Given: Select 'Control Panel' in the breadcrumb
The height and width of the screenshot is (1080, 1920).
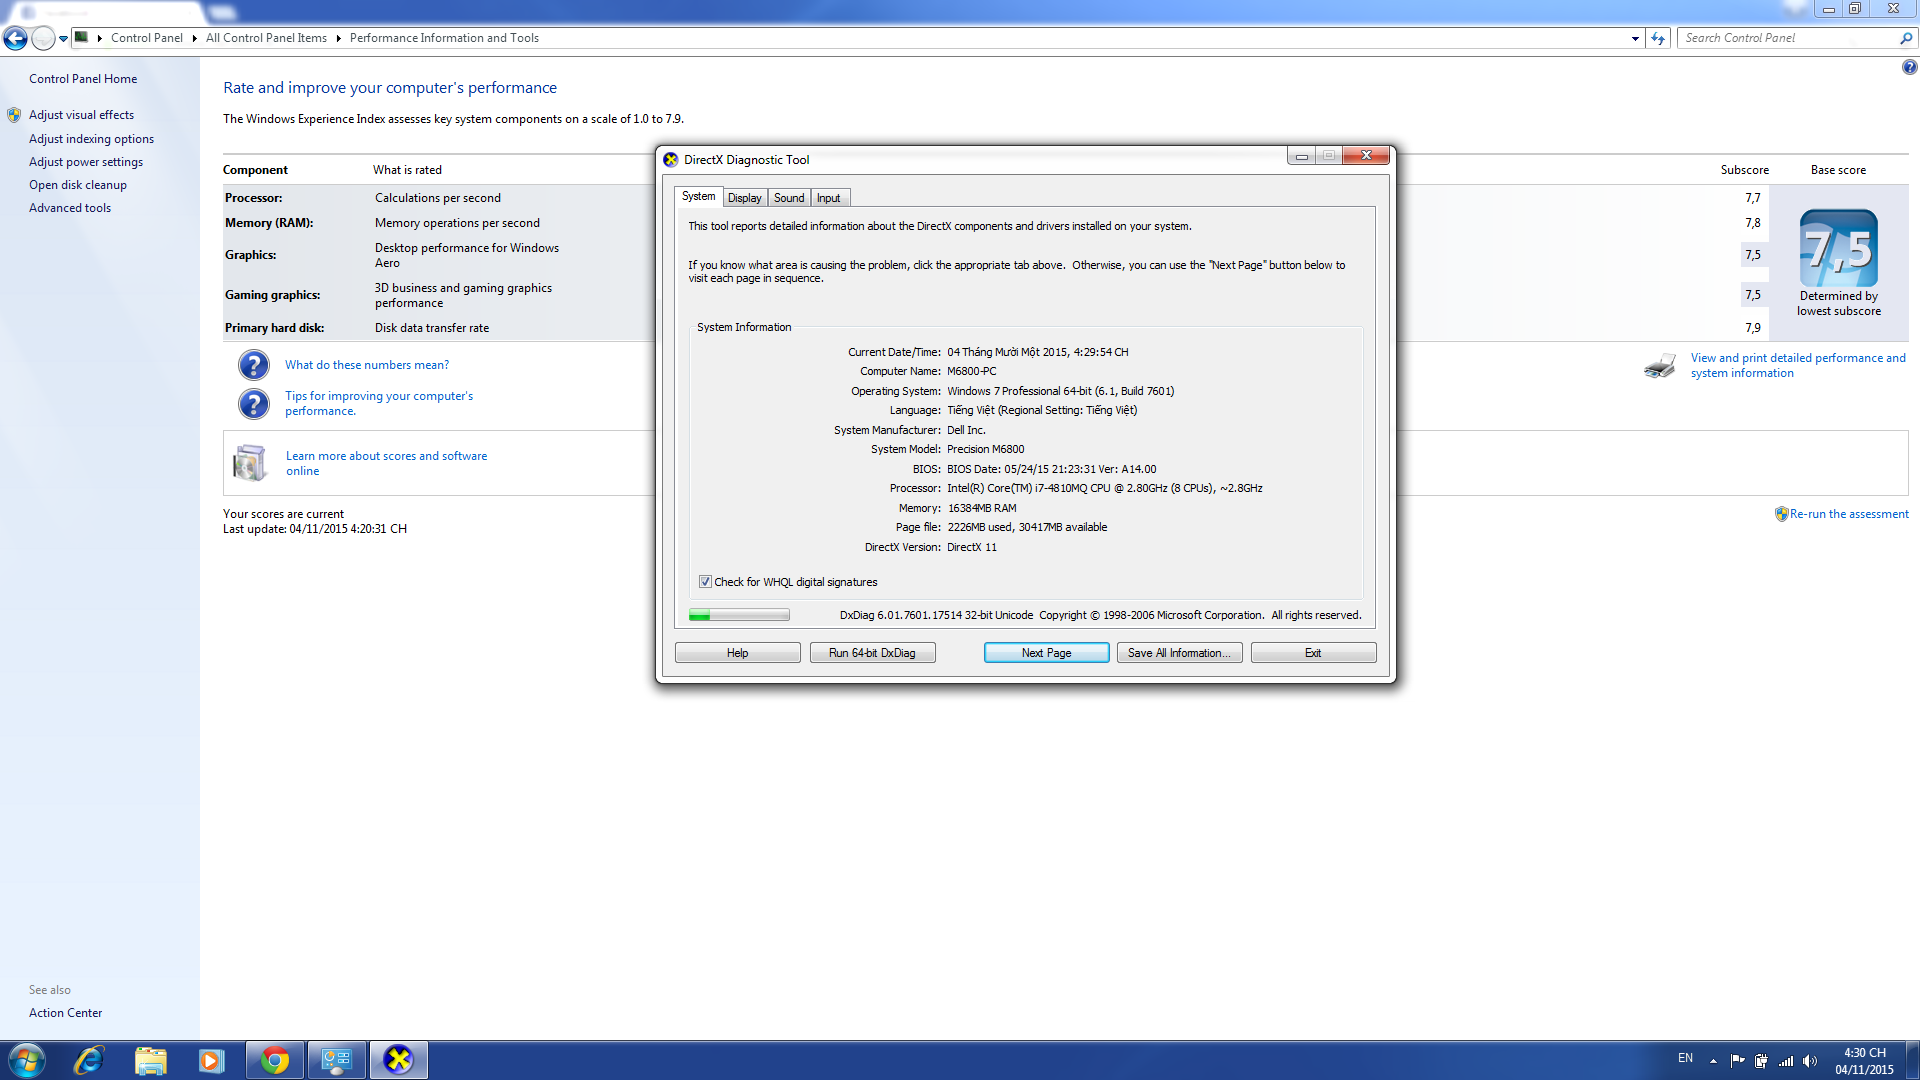Looking at the screenshot, I should tap(147, 38).
